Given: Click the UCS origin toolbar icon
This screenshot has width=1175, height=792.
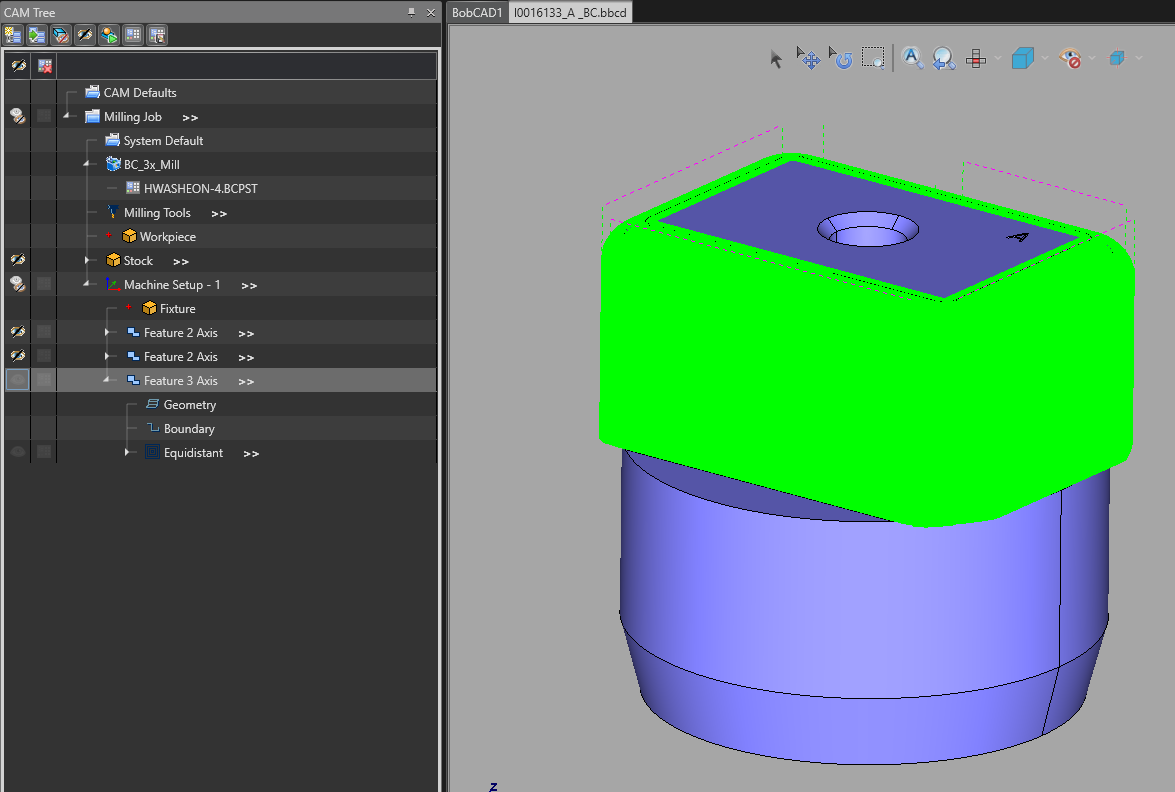Looking at the screenshot, I should click(975, 58).
